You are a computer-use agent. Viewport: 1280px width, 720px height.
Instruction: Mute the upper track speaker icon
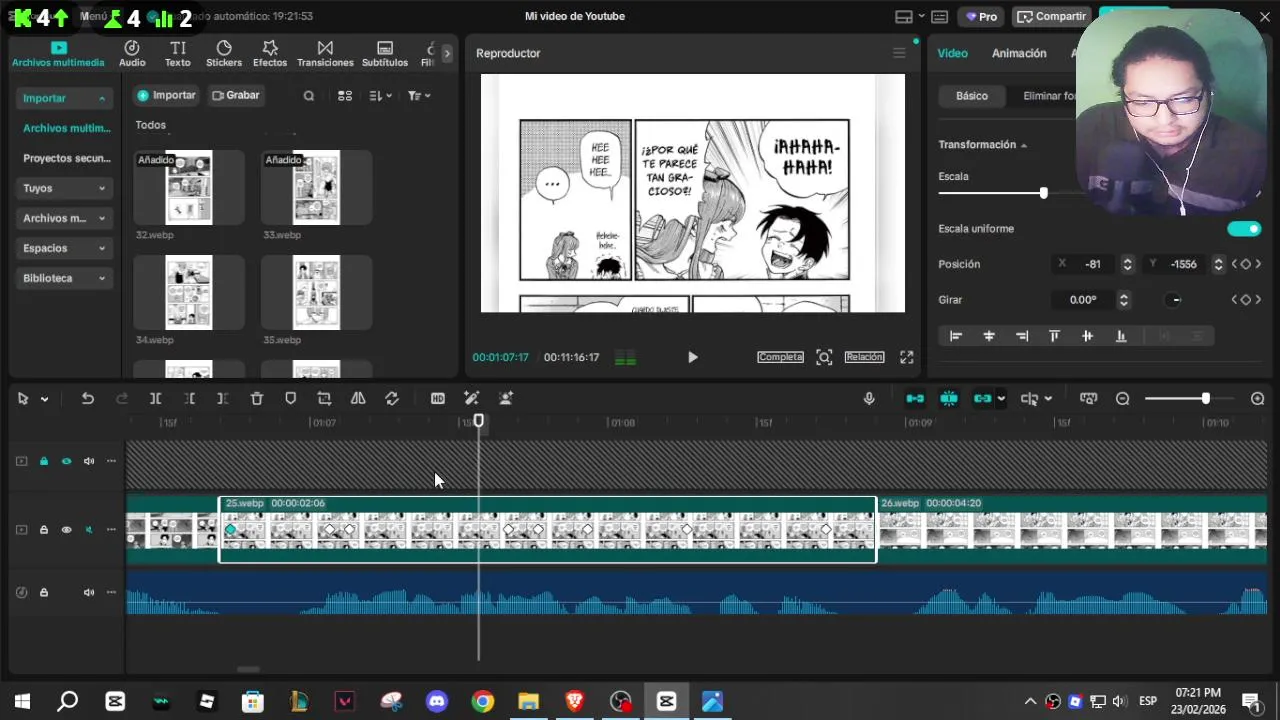pos(89,461)
